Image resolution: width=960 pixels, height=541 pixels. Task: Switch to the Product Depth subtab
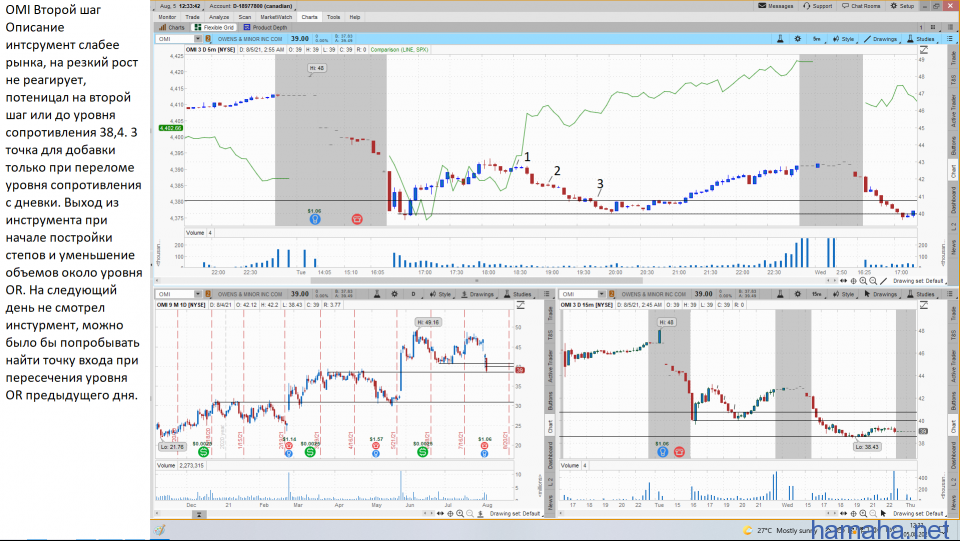pyautogui.click(x=265, y=28)
